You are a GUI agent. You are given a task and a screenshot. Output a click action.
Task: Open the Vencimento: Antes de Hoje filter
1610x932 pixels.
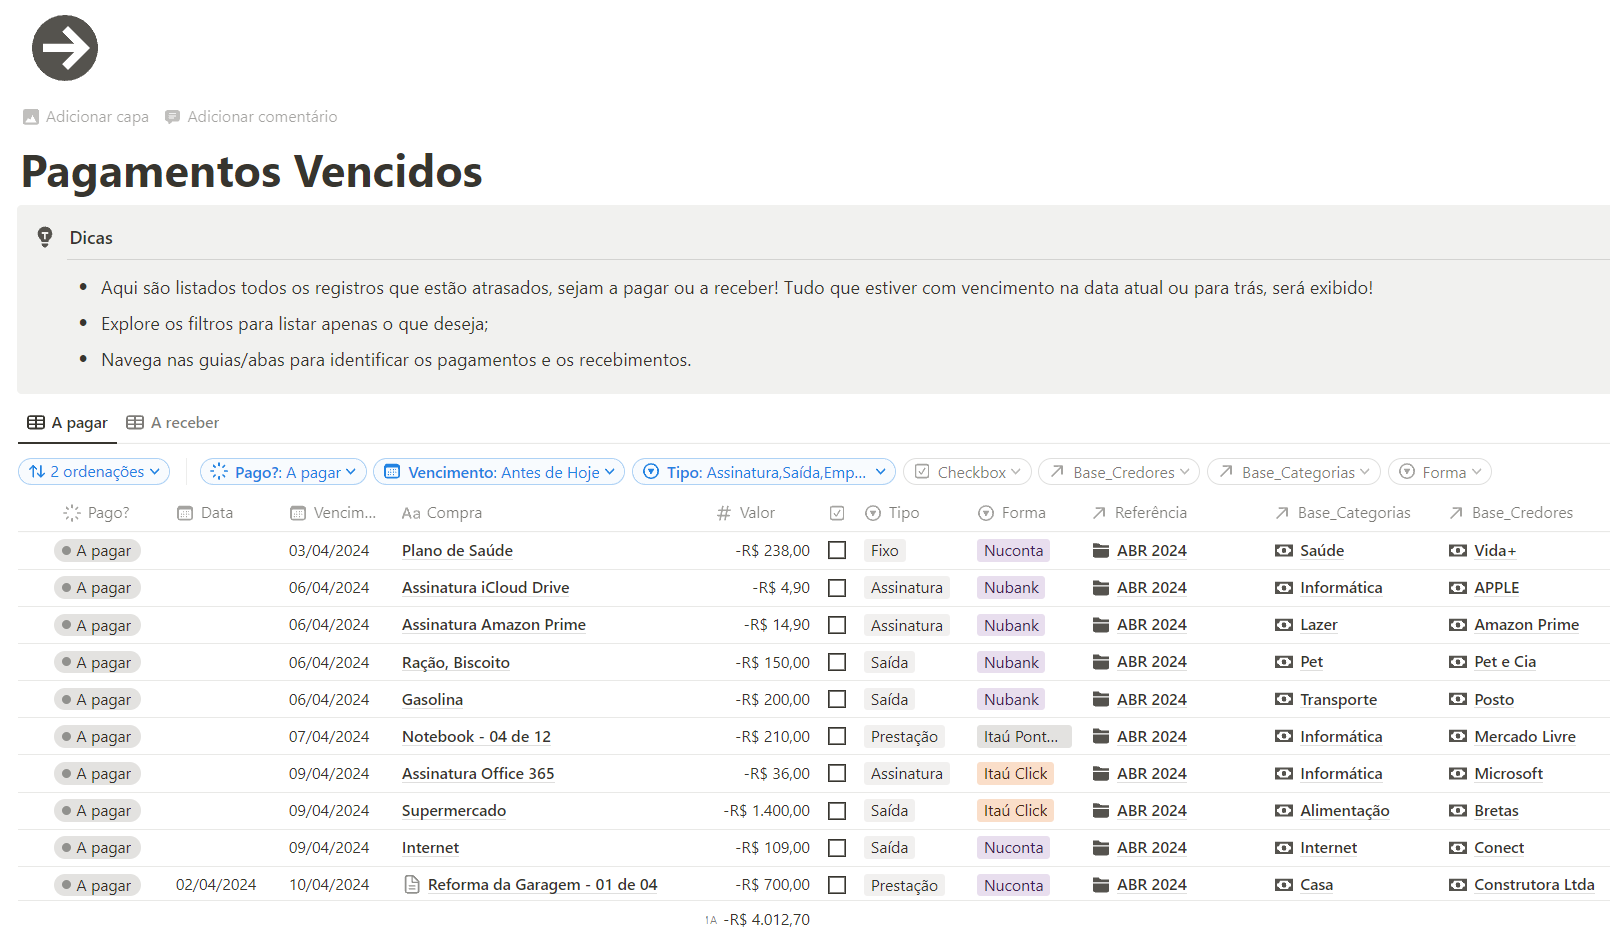point(499,472)
